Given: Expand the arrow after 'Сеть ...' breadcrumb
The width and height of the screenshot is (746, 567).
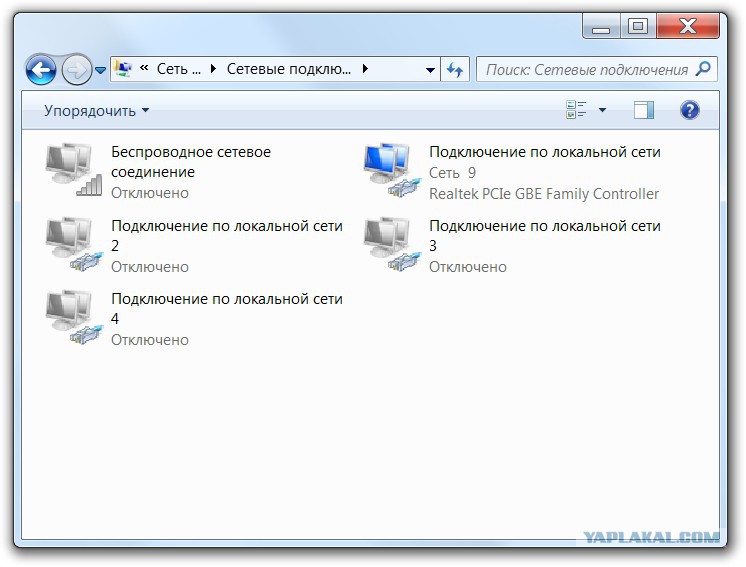Looking at the screenshot, I should click(214, 69).
